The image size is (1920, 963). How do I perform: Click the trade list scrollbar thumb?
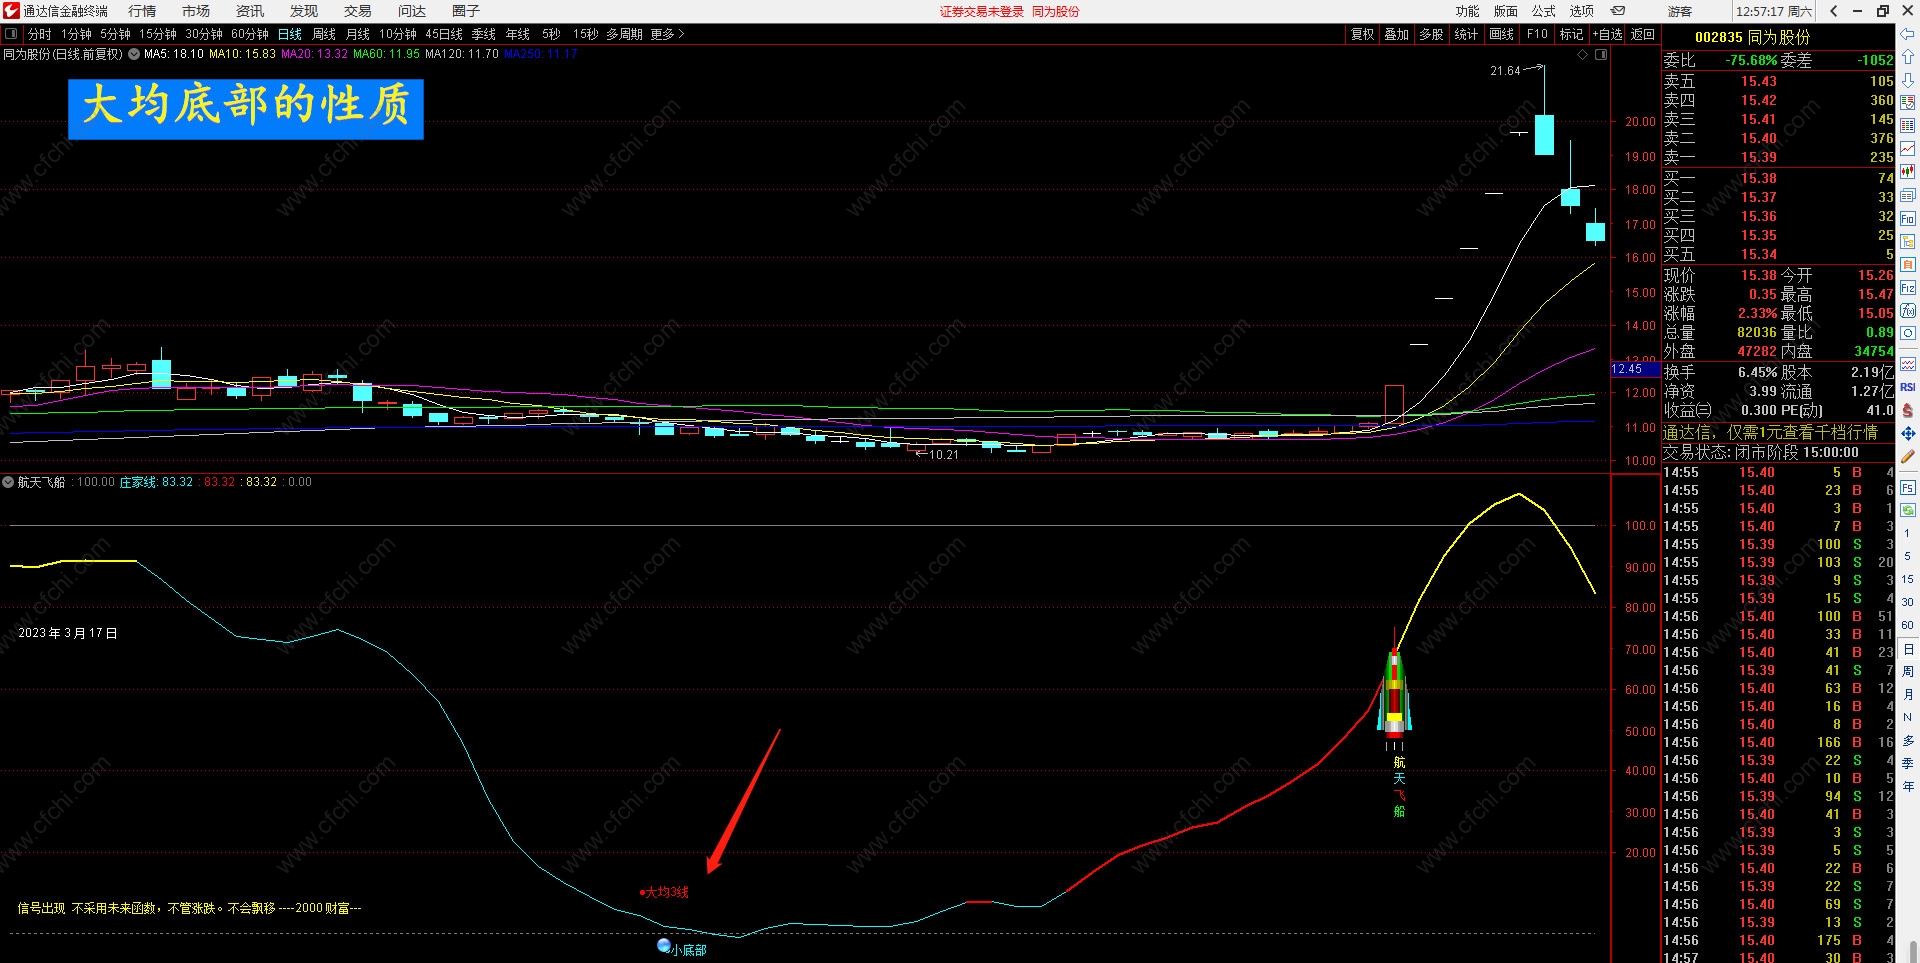pos(1914,951)
